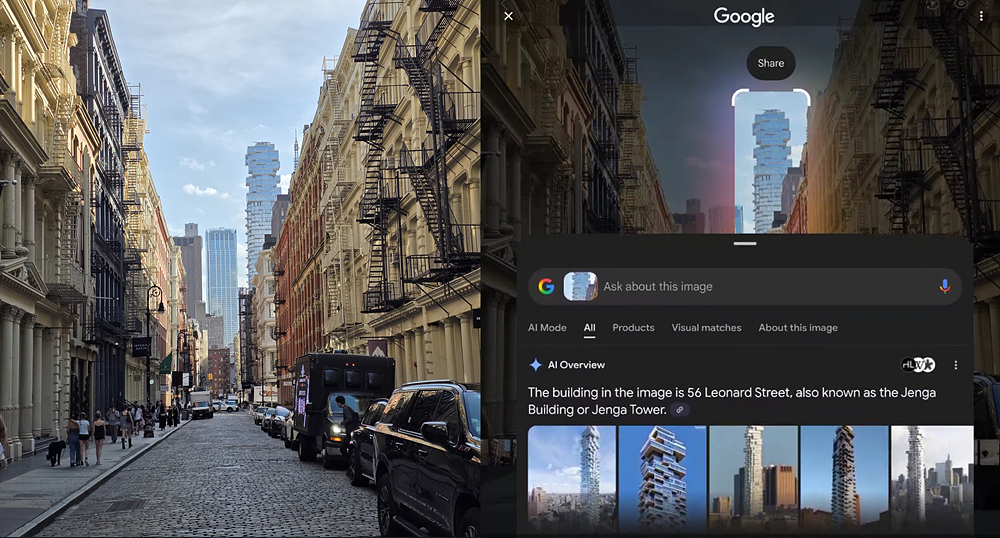Click the Google logo at the top
The height and width of the screenshot is (538, 1000).
point(744,17)
